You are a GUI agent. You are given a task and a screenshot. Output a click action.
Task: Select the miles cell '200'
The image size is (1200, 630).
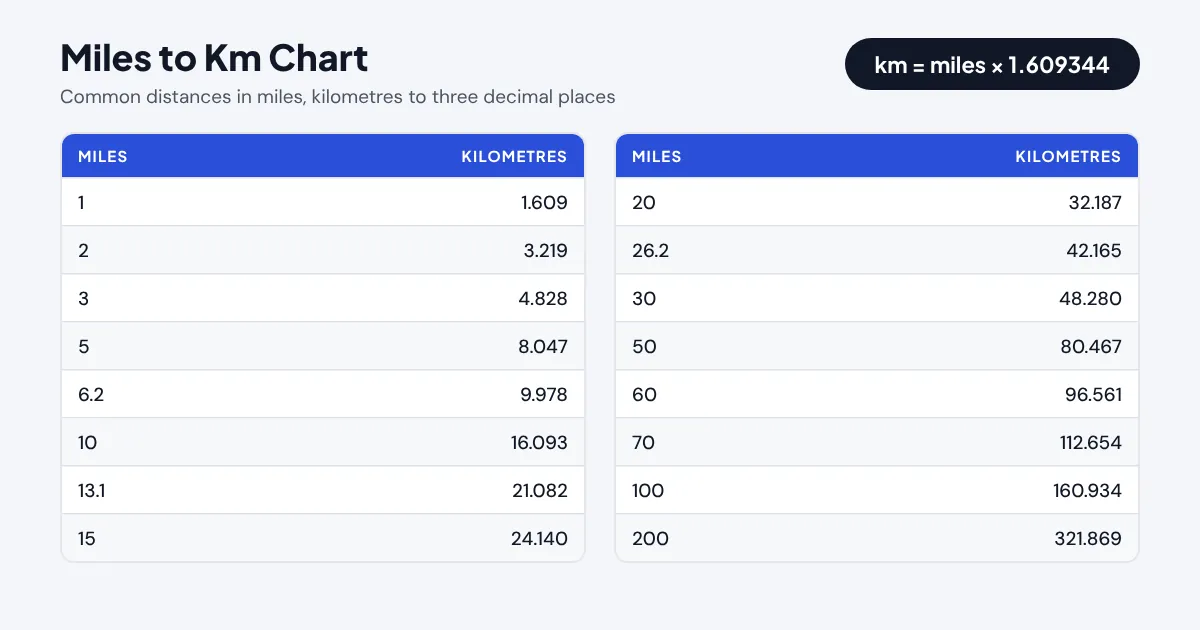pyautogui.click(x=650, y=538)
